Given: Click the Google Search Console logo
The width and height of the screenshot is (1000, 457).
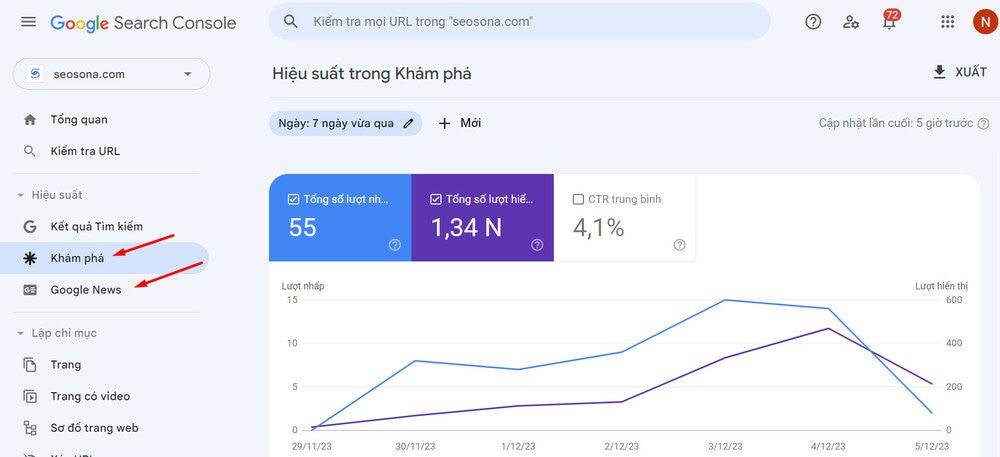Looking at the screenshot, I should [143, 24].
